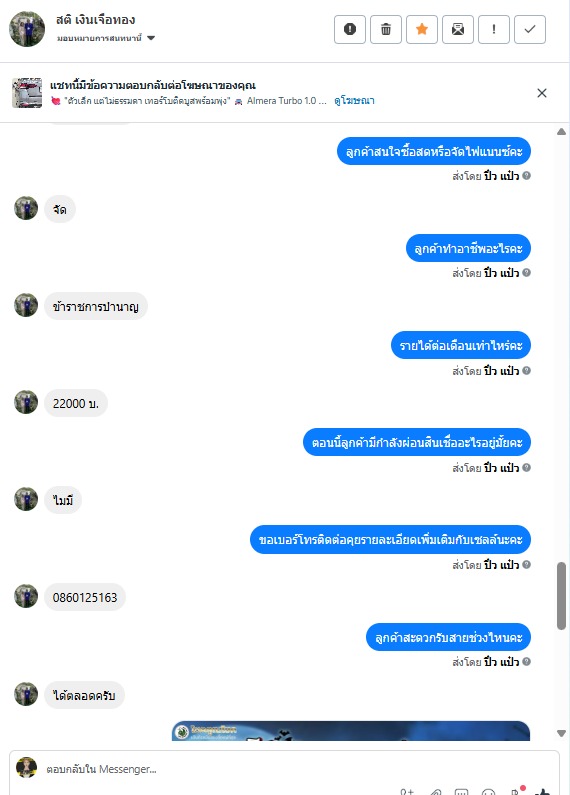The image size is (570, 795).
Task: Dismiss the ad reply banner
Action: tap(542, 93)
